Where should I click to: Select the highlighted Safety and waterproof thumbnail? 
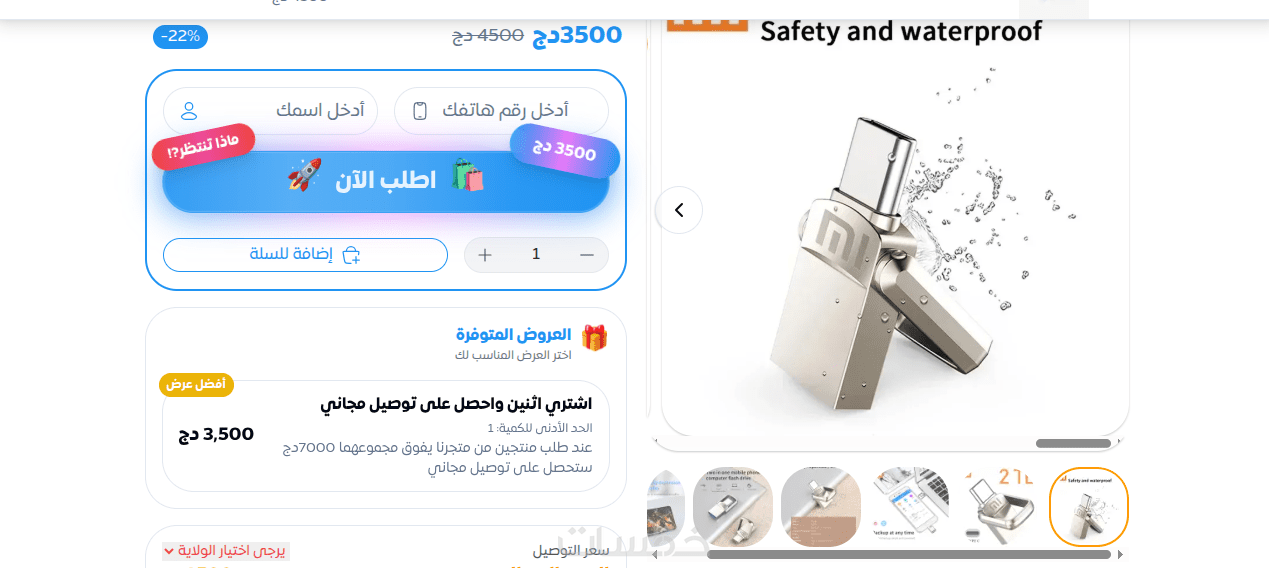(x=1089, y=507)
